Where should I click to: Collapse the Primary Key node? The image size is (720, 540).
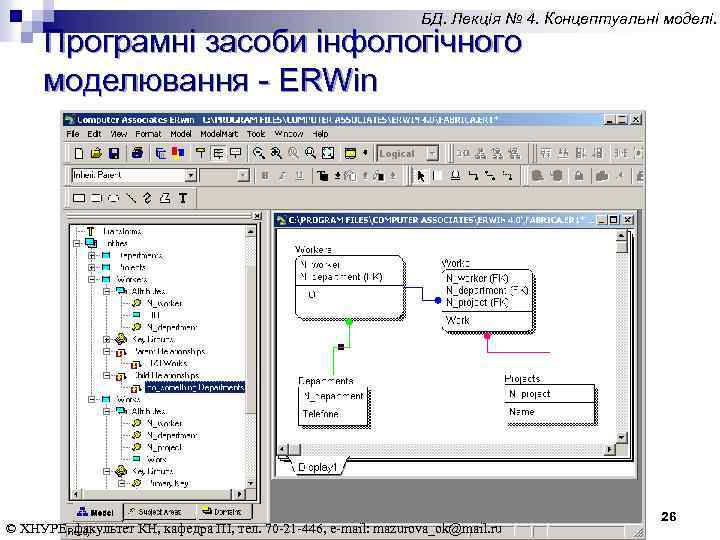click(122, 484)
